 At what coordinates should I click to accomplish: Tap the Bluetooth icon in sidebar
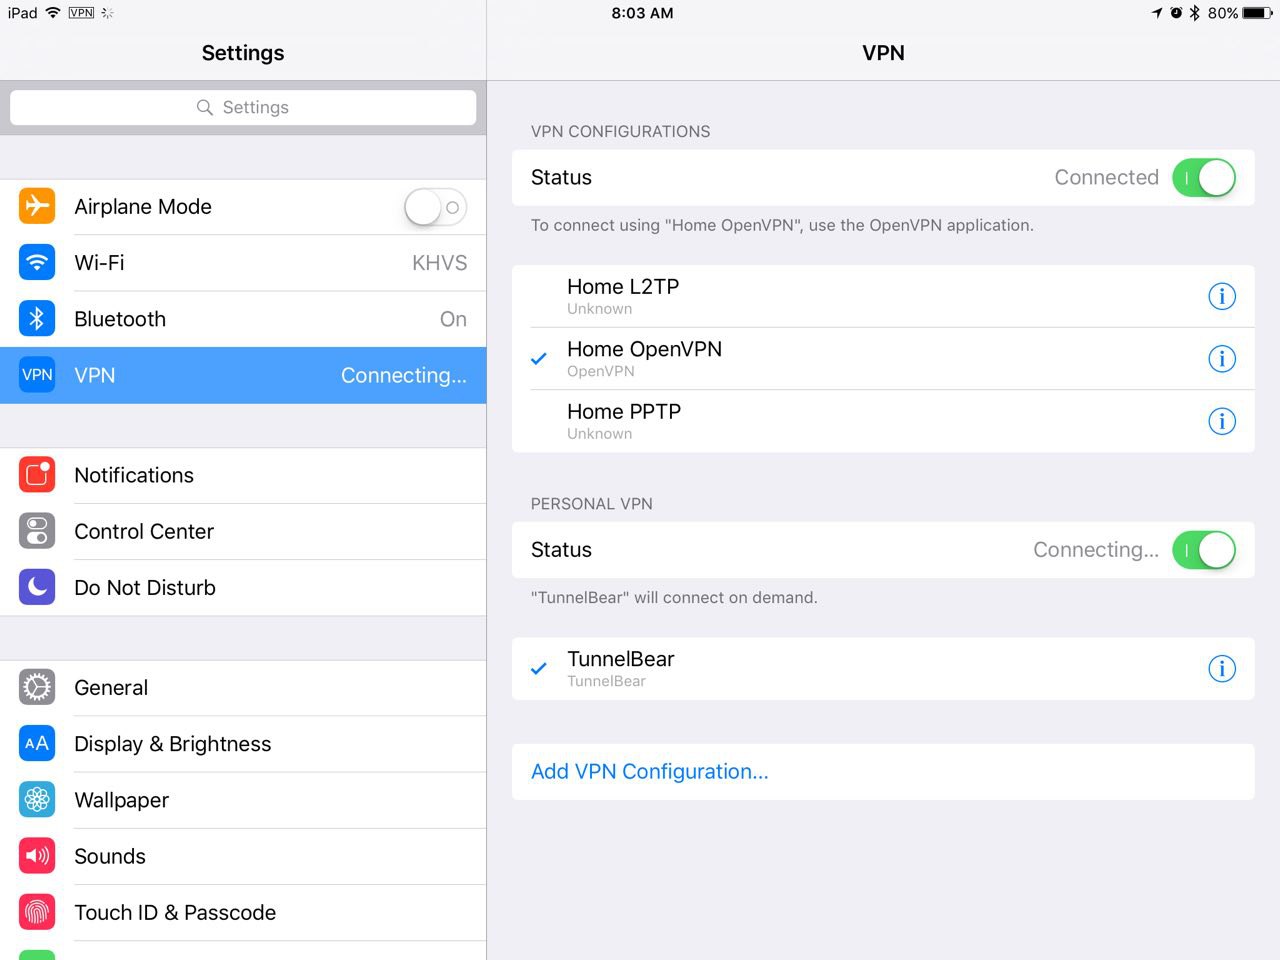tap(37, 319)
